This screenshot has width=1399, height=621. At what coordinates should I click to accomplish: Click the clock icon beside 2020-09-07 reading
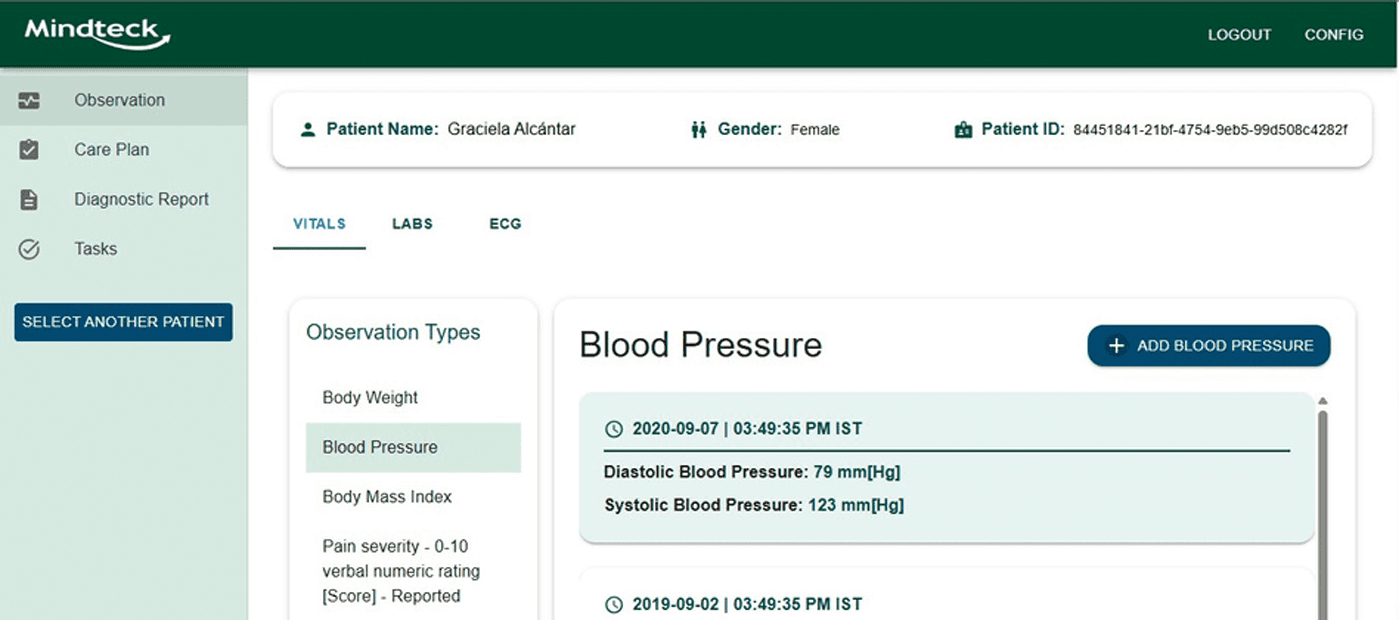click(614, 429)
